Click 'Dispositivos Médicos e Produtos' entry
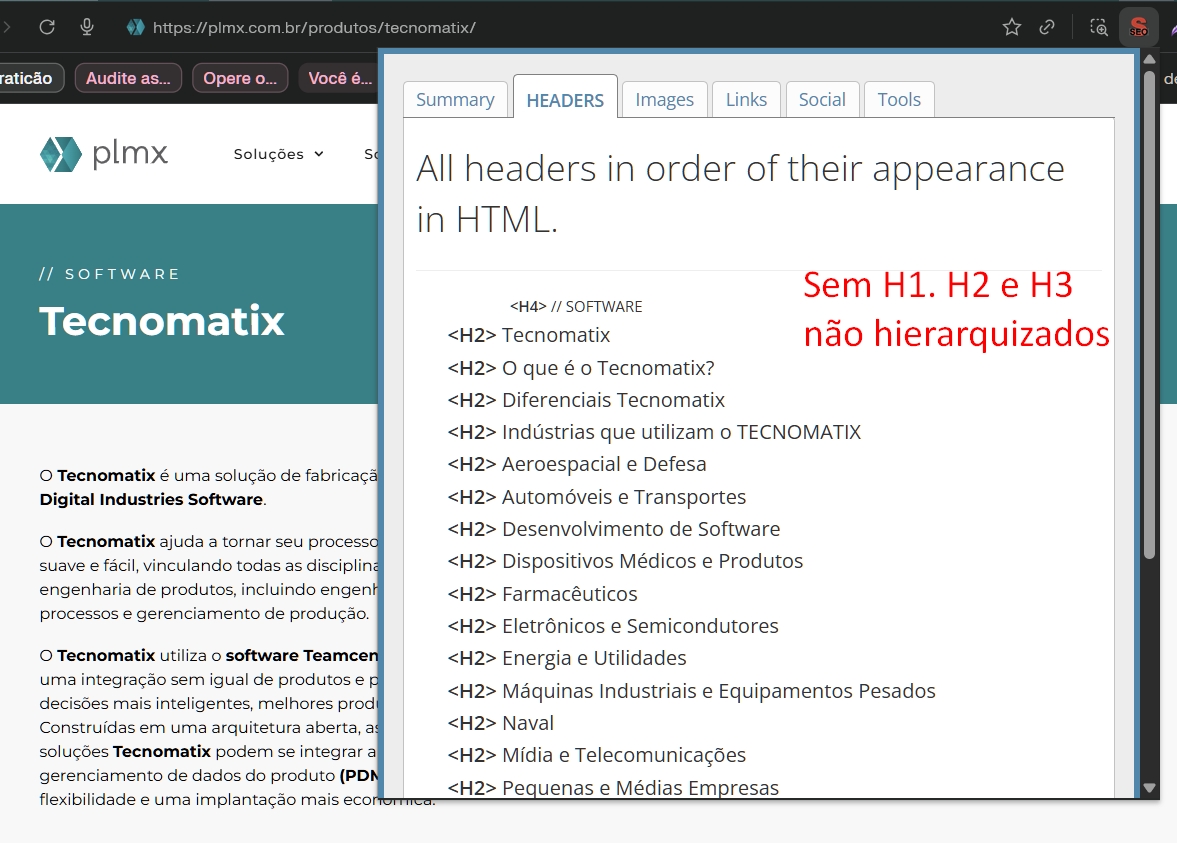 click(625, 561)
